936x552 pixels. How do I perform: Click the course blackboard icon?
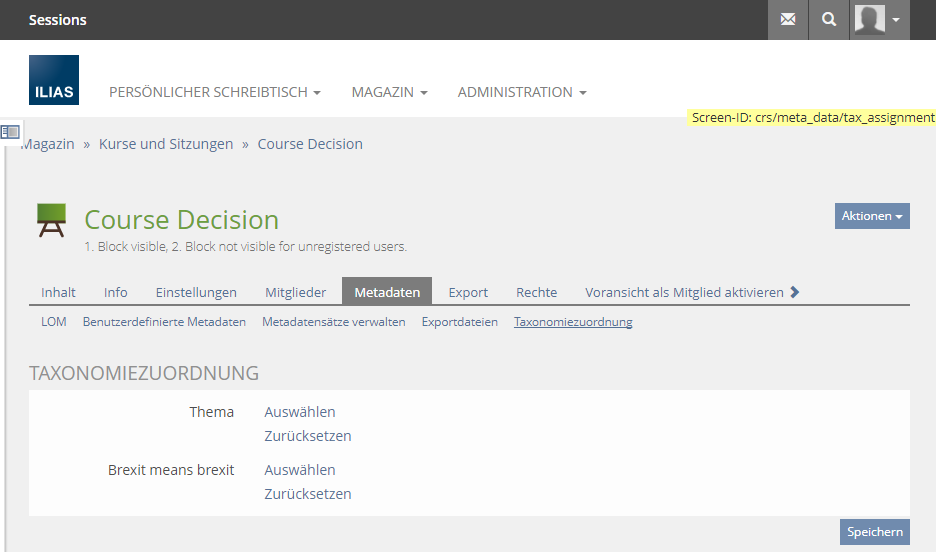point(51,220)
